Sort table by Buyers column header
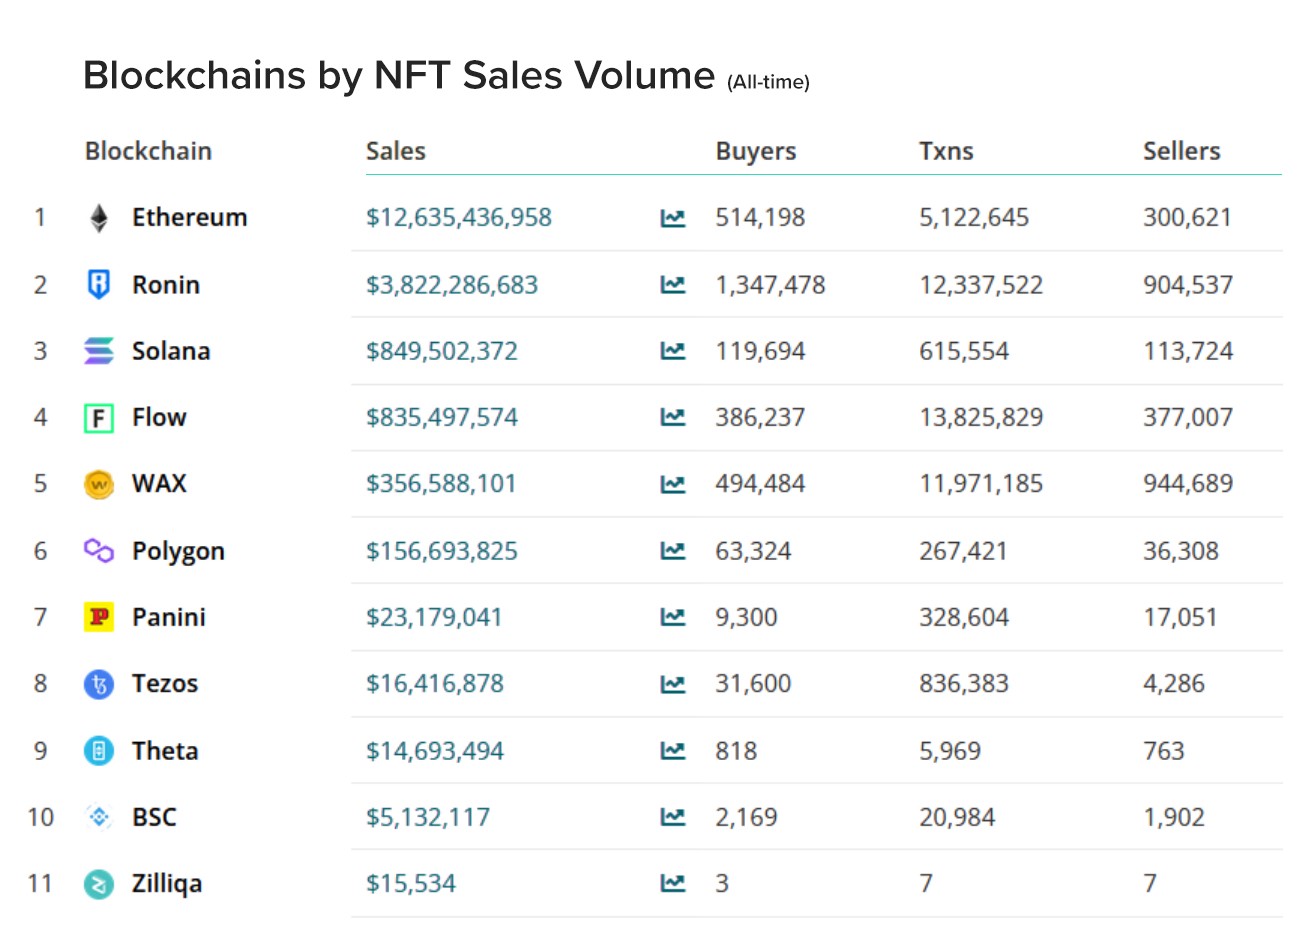 (755, 151)
